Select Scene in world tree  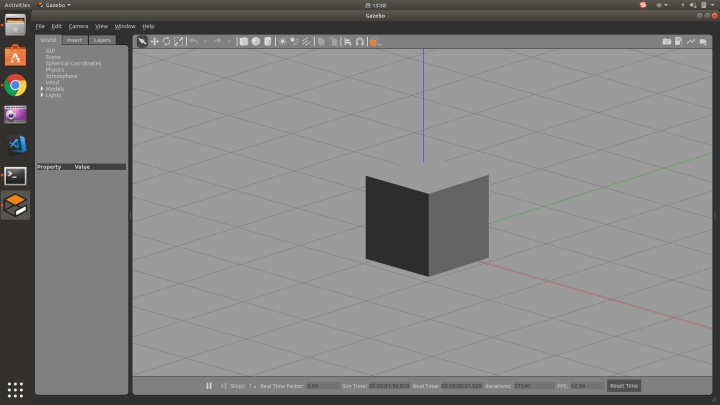coord(53,57)
